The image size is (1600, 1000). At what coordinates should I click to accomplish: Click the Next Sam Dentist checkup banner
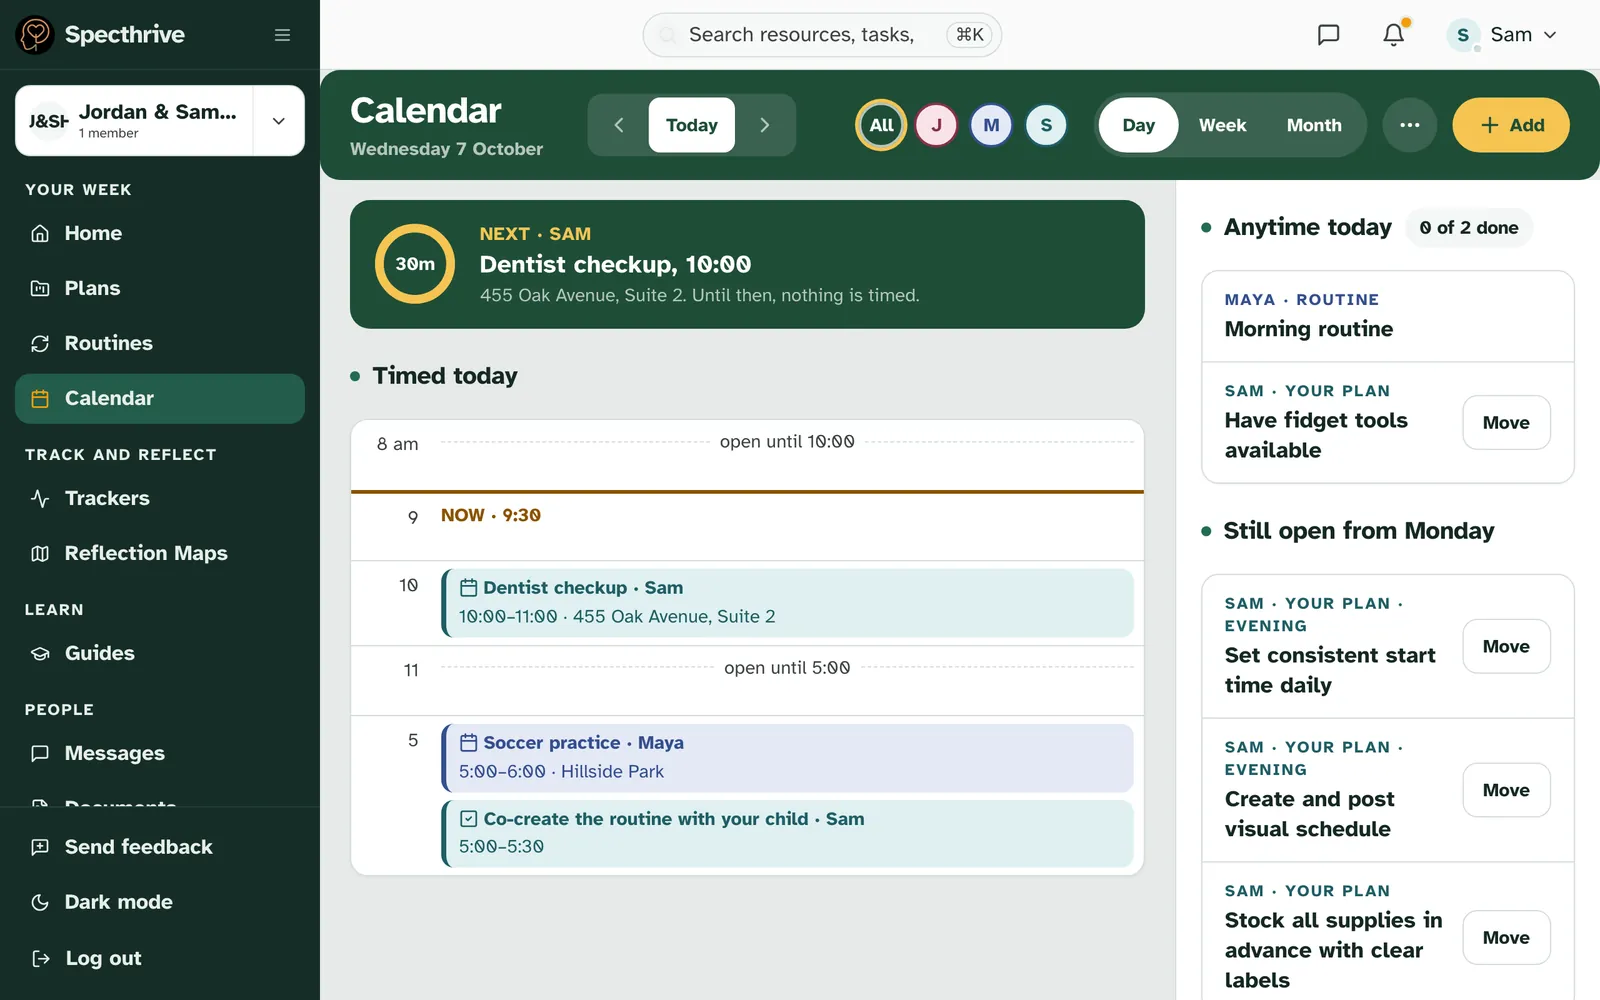(x=747, y=264)
